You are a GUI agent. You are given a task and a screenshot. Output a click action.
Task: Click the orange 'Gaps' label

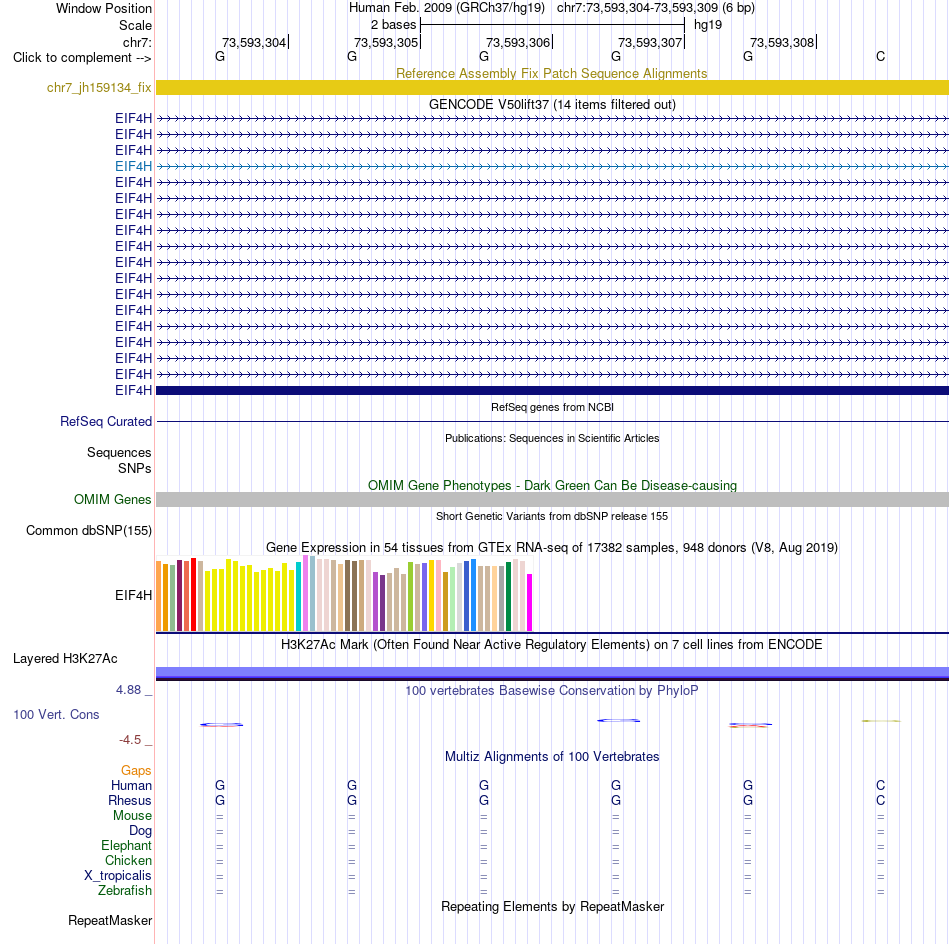(x=136, y=770)
